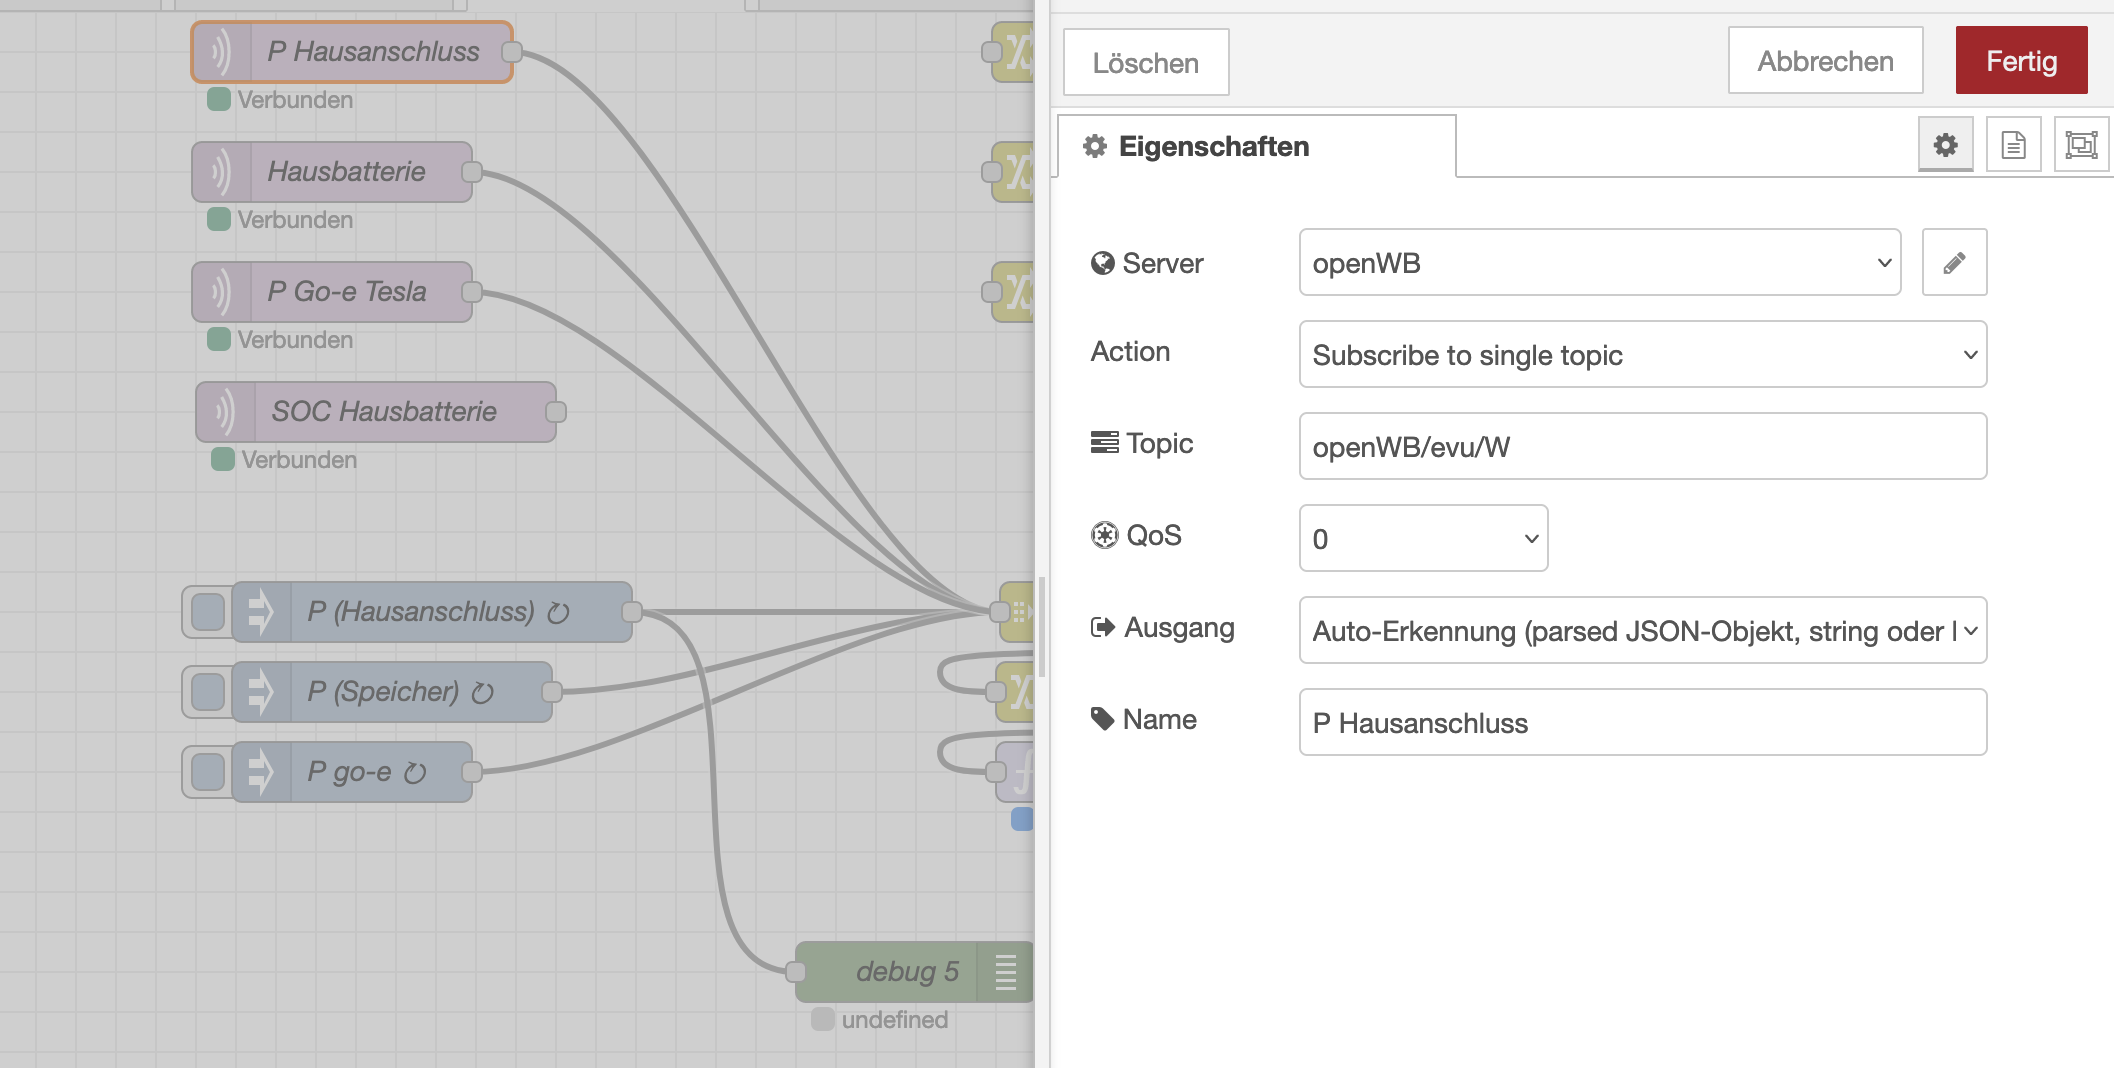
Task: Click the pencil icon to edit server
Action: (1953, 263)
